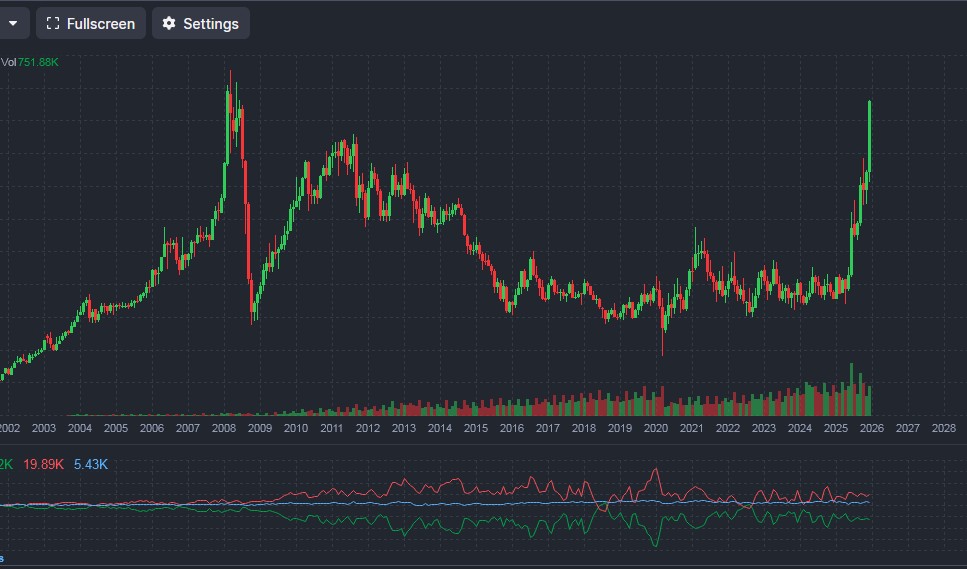This screenshot has width=967, height=569.
Task: Click the Vol 751.88K volume label
Action: click(x=30, y=62)
